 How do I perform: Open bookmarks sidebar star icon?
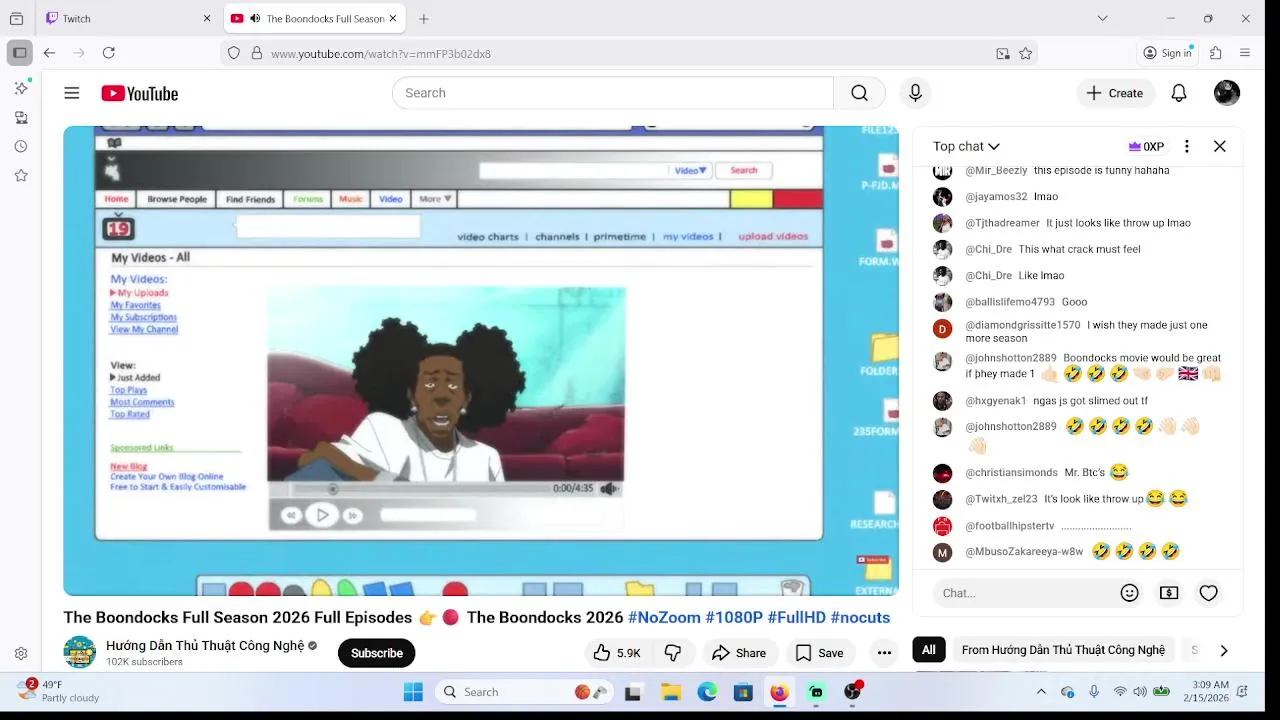coord(21,176)
